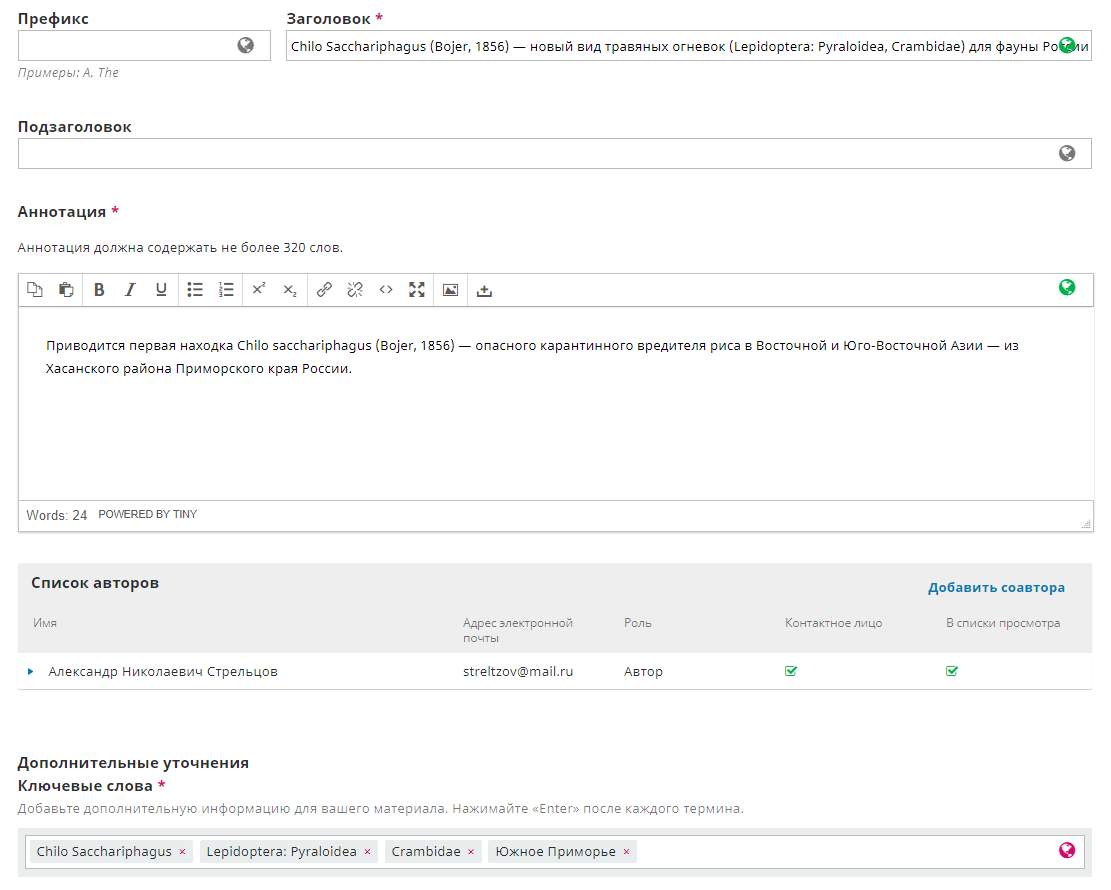Click the editor resize handle corner
The width and height of the screenshot is (1111, 890).
1086,523
